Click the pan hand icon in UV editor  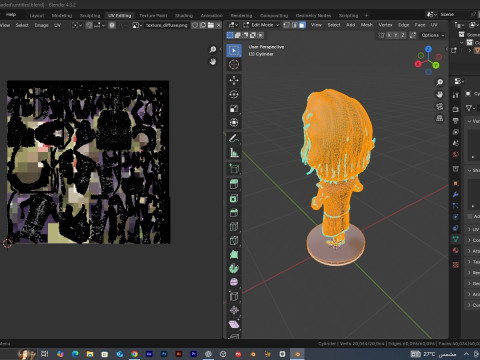[x=213, y=62]
